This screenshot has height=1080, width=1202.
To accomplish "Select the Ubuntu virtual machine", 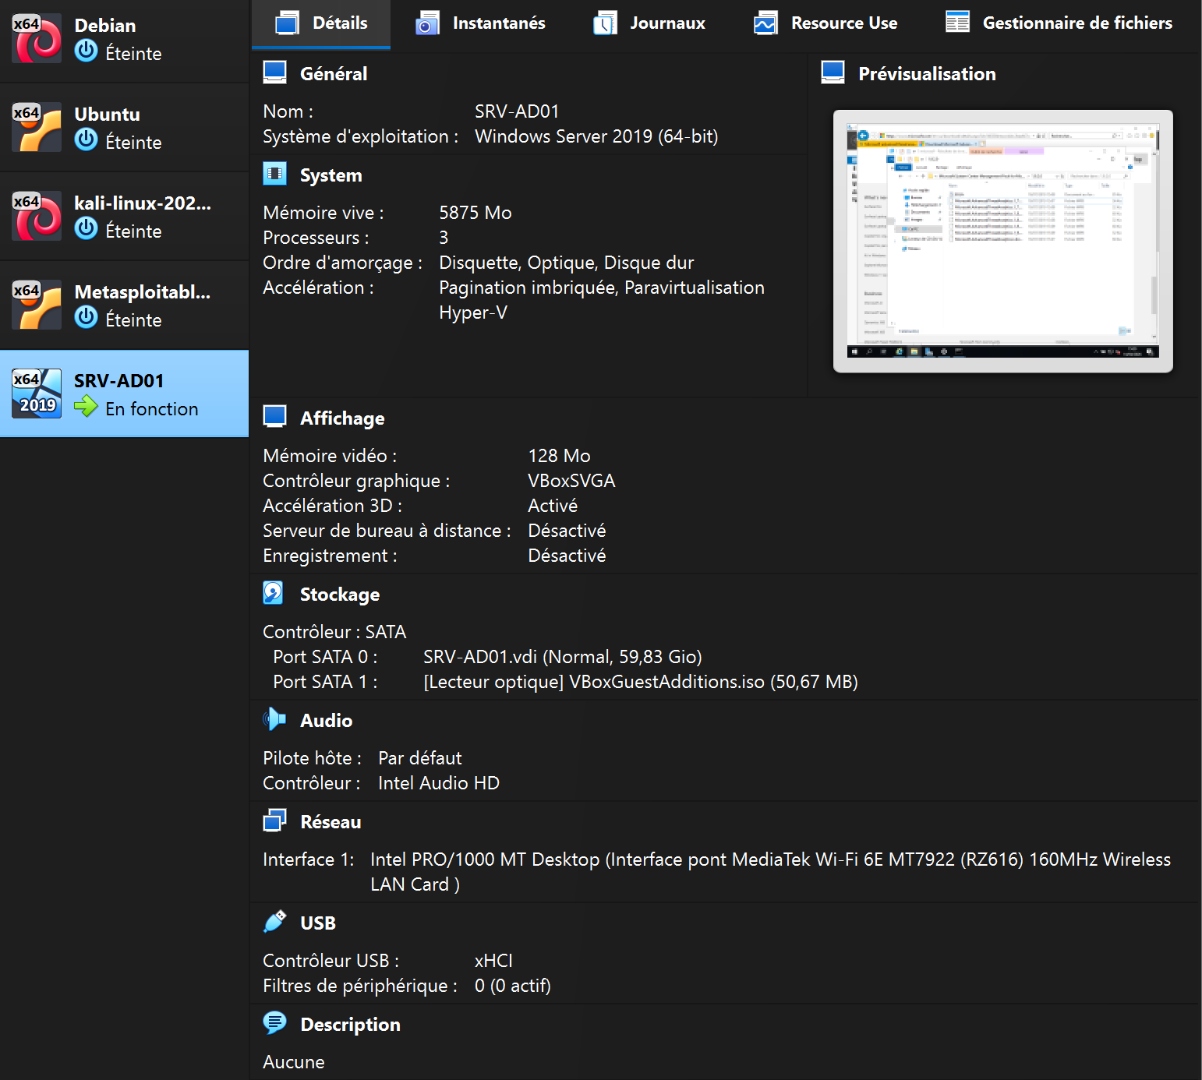I will (124, 127).
